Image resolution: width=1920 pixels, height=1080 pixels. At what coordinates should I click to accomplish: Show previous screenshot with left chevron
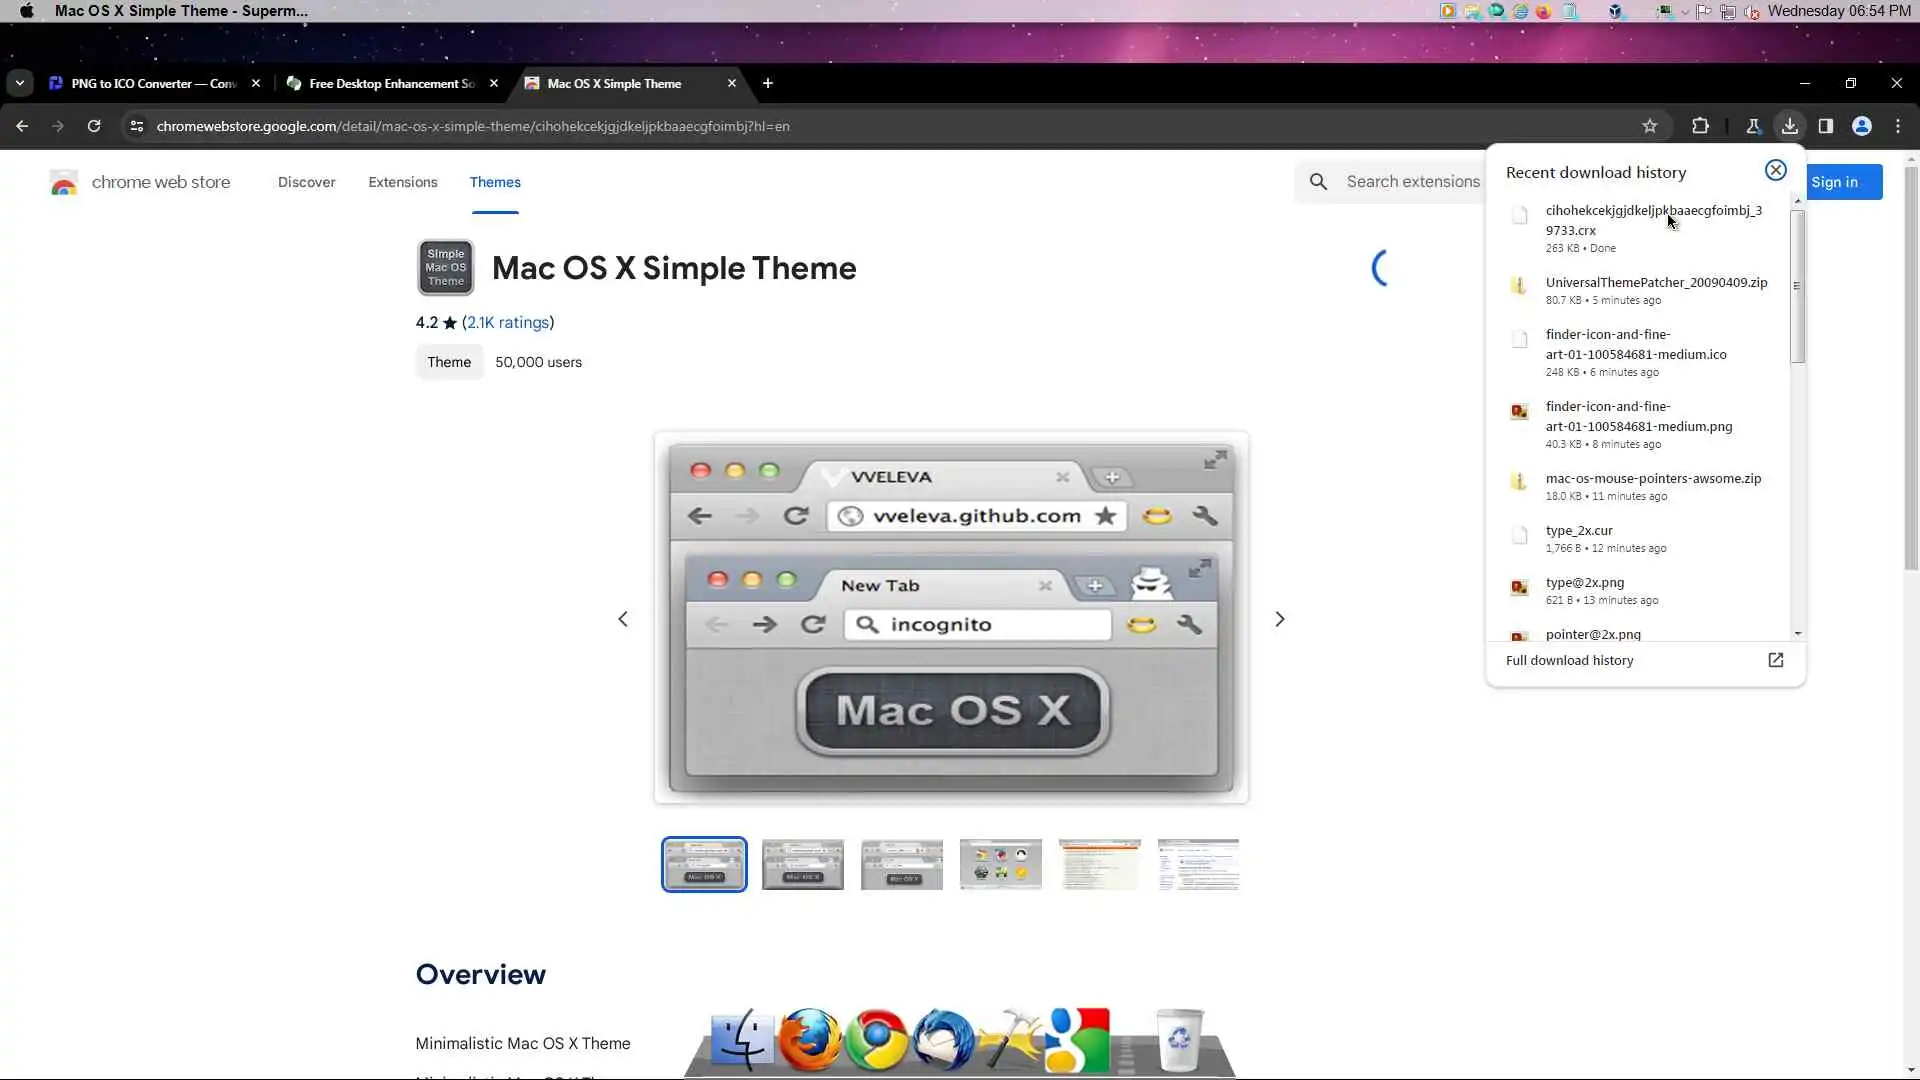[623, 619]
